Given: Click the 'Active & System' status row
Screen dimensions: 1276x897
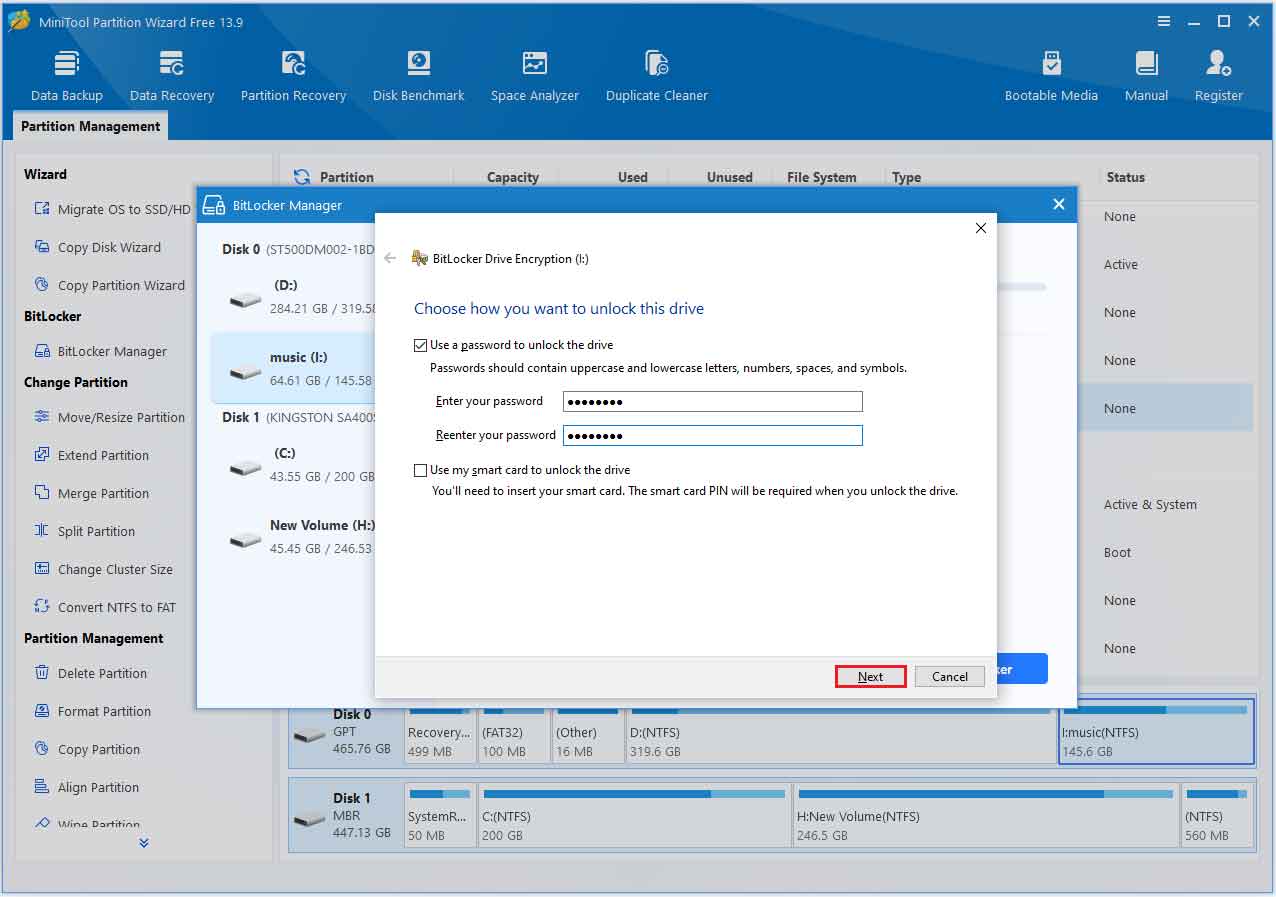Looking at the screenshot, I should 1150,505.
